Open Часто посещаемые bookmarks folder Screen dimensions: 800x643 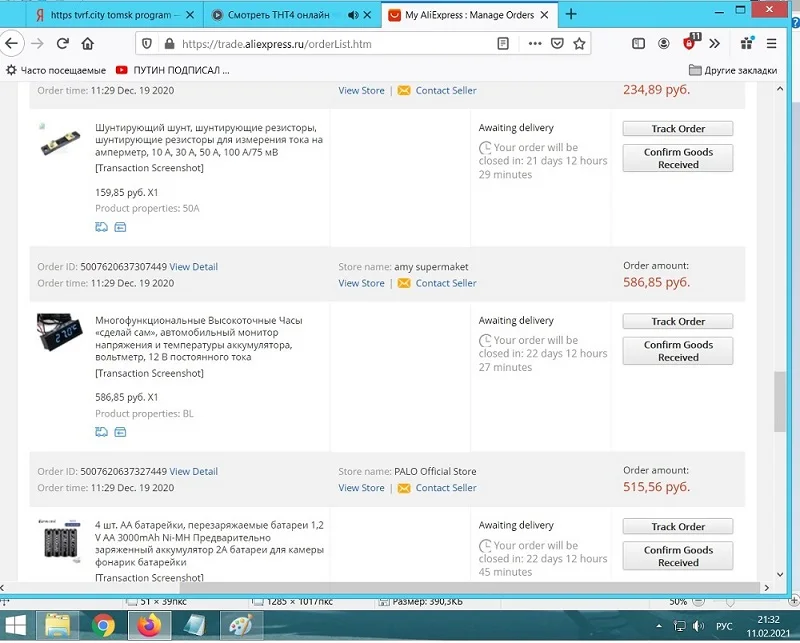(56, 70)
